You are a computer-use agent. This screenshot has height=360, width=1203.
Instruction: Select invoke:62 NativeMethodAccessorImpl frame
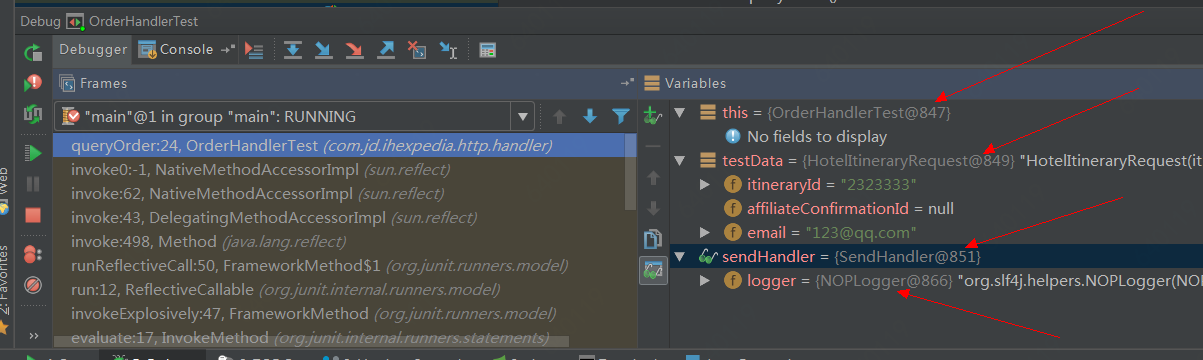(338, 193)
